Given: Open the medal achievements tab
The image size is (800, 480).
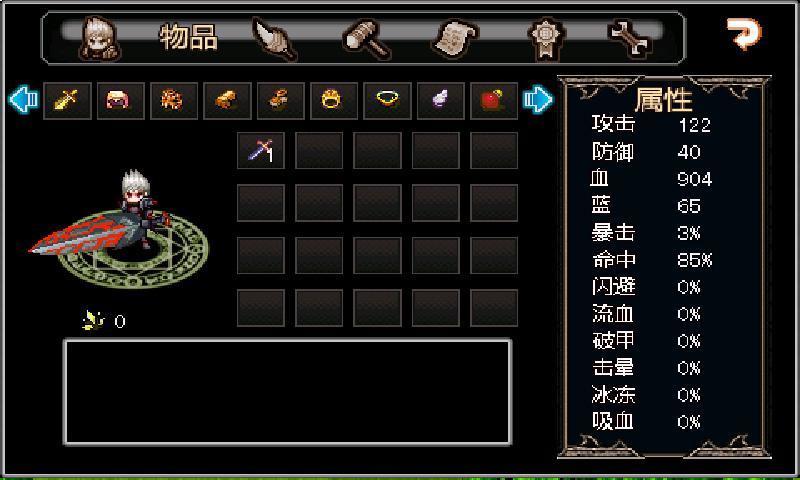Looking at the screenshot, I should [x=546, y=39].
